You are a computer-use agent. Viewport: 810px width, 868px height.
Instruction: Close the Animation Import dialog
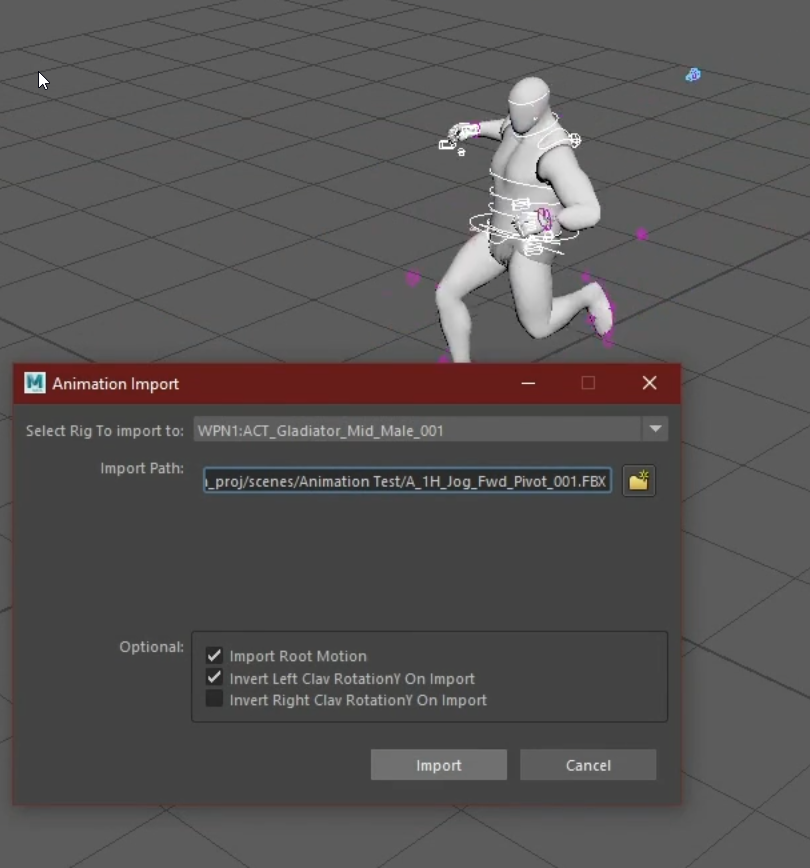tap(649, 383)
